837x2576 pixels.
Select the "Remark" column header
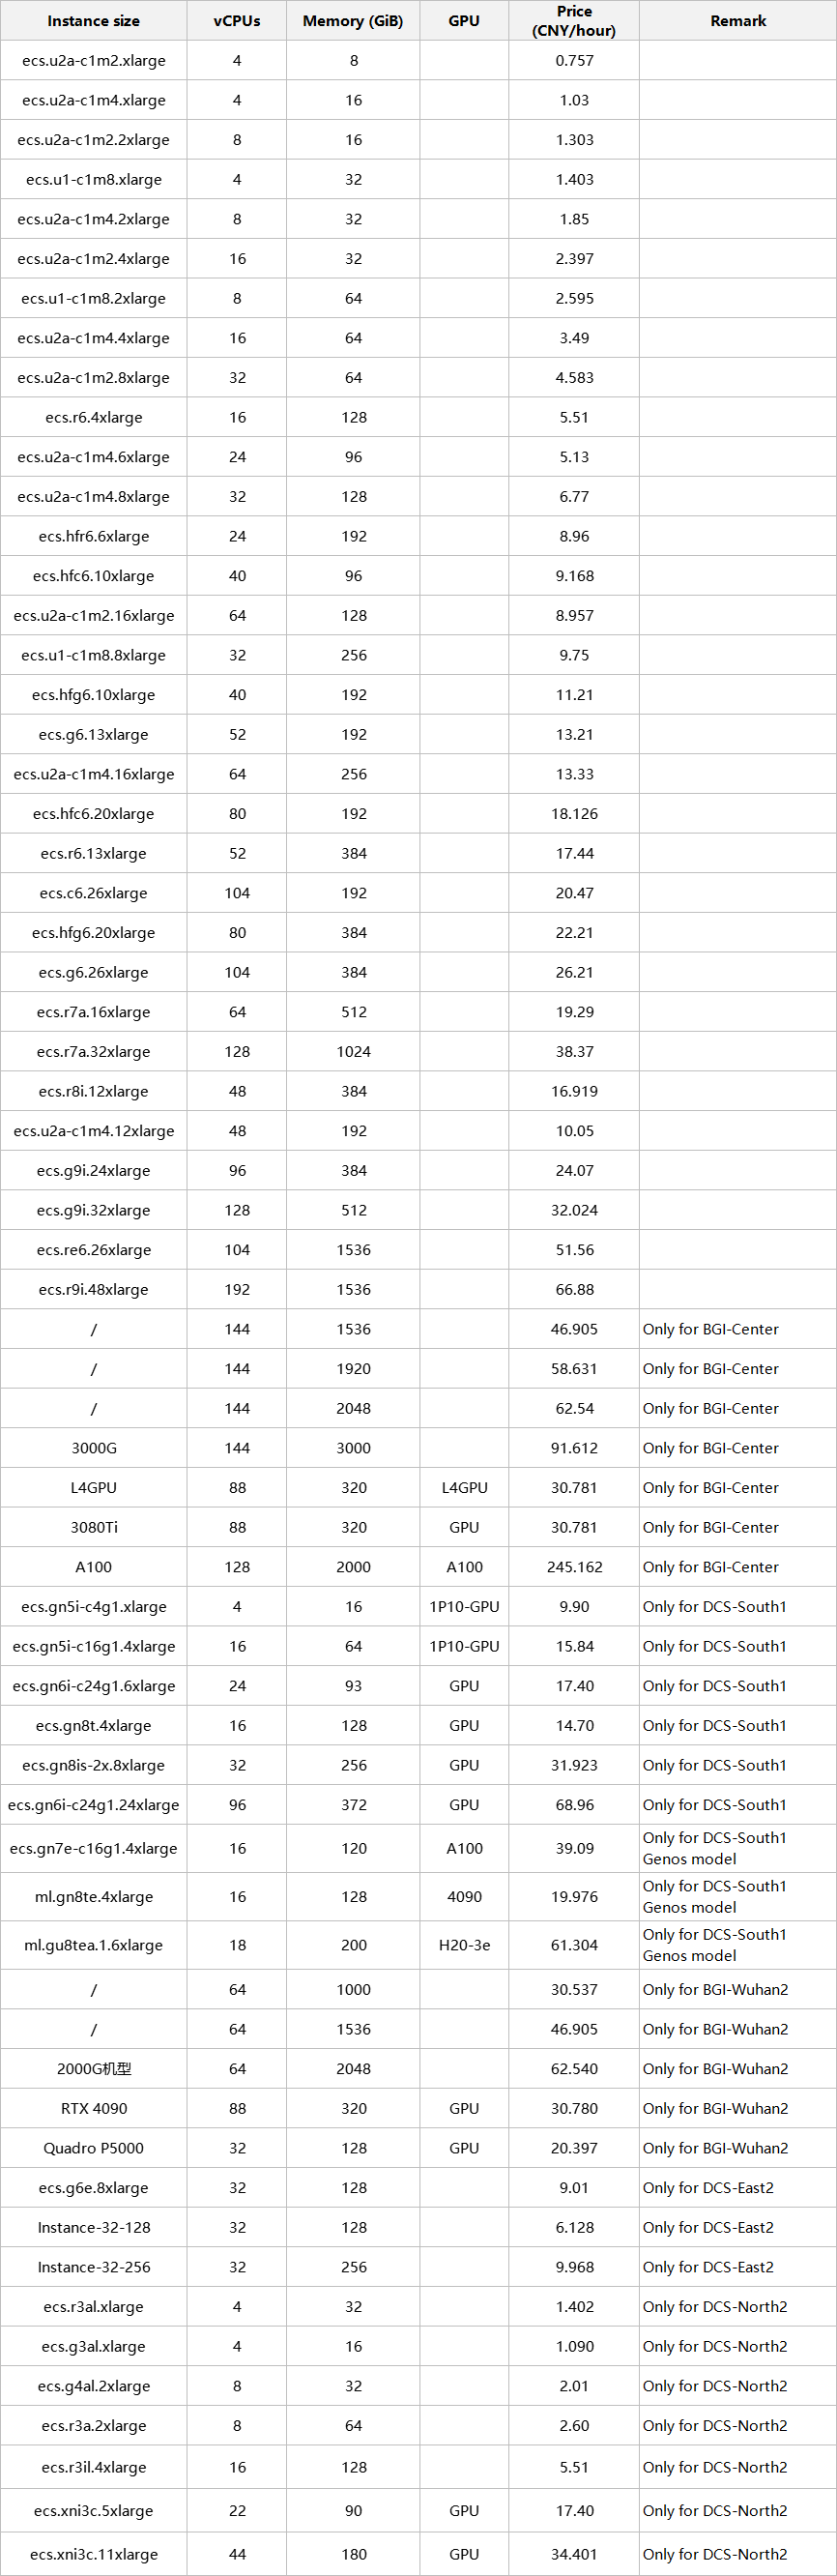pyautogui.click(x=738, y=21)
